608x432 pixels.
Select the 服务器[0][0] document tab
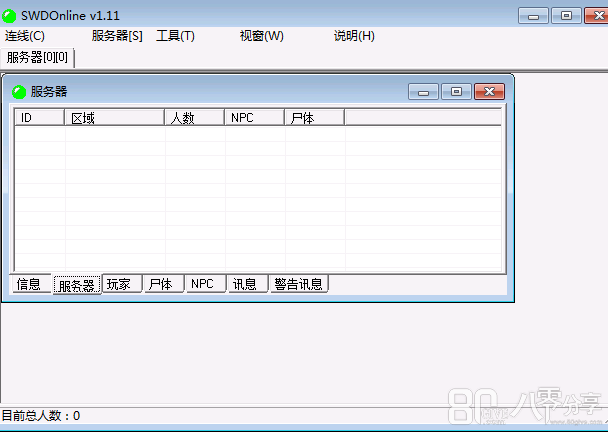[x=37, y=58]
